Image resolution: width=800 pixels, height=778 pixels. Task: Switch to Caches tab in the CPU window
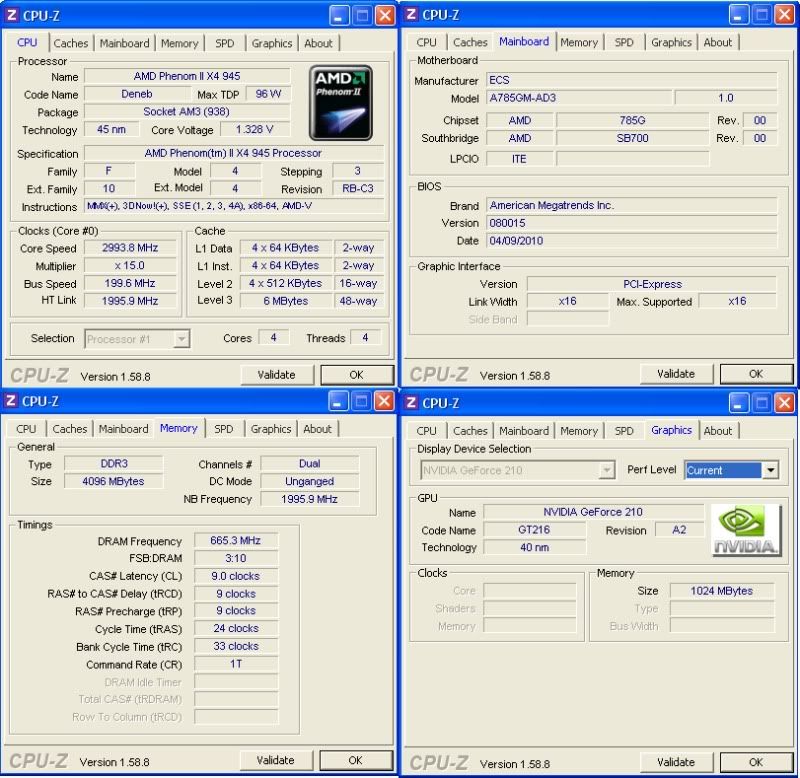[x=71, y=43]
